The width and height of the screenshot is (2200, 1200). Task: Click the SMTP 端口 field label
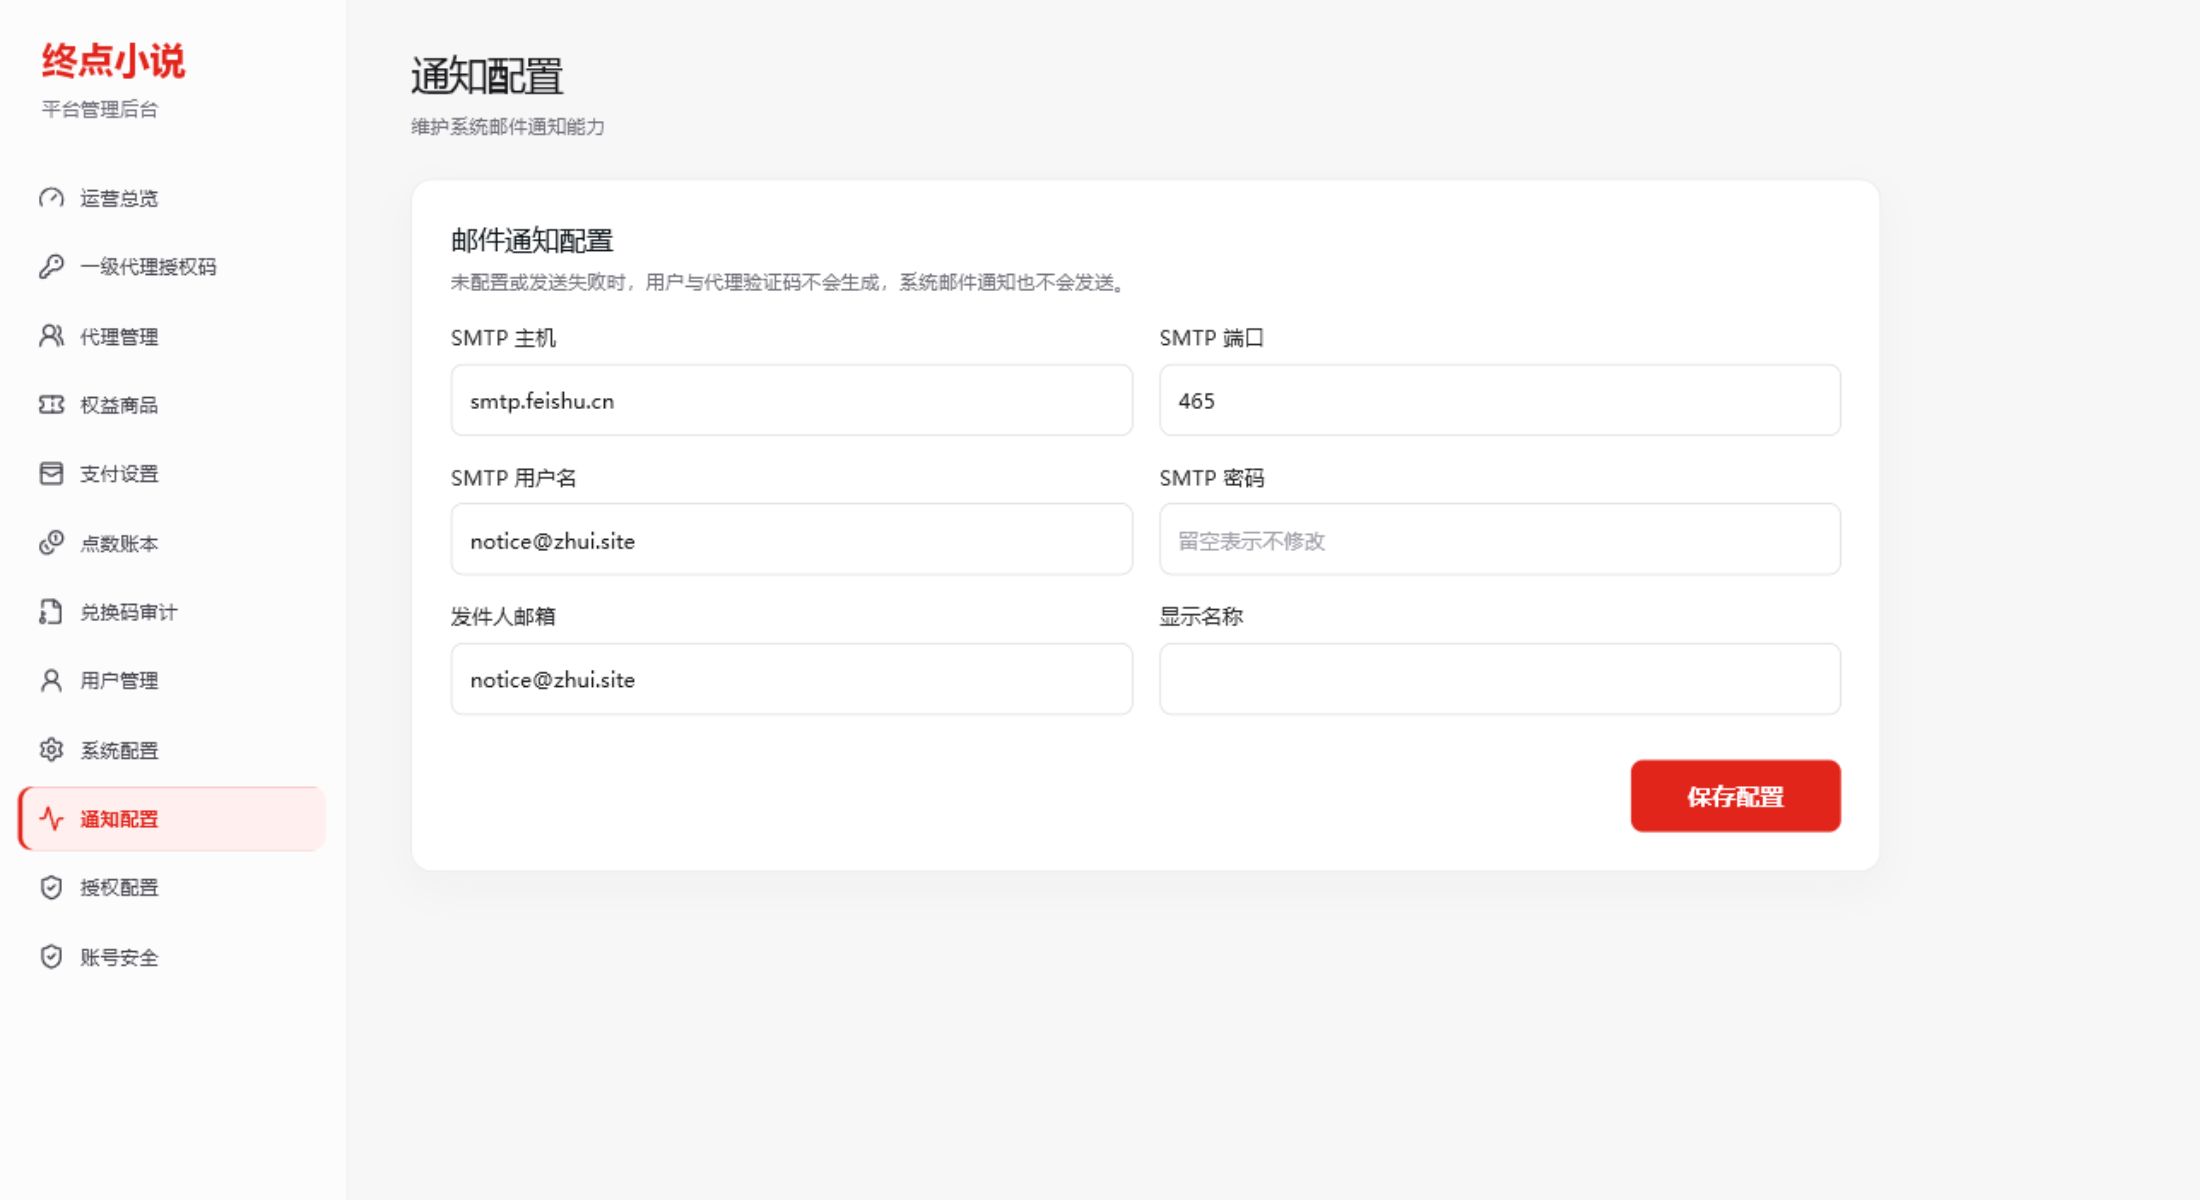pos(1211,338)
